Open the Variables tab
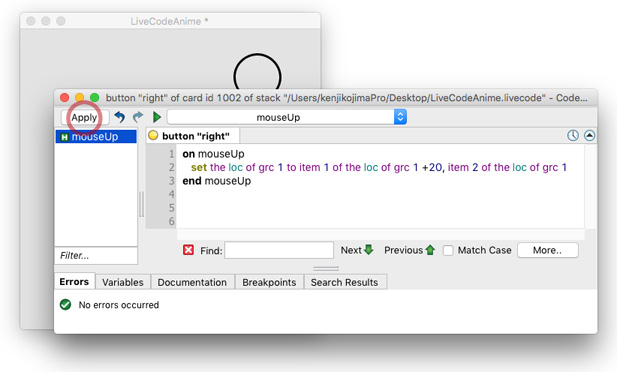Screen dimensions: 617x372 123,282
